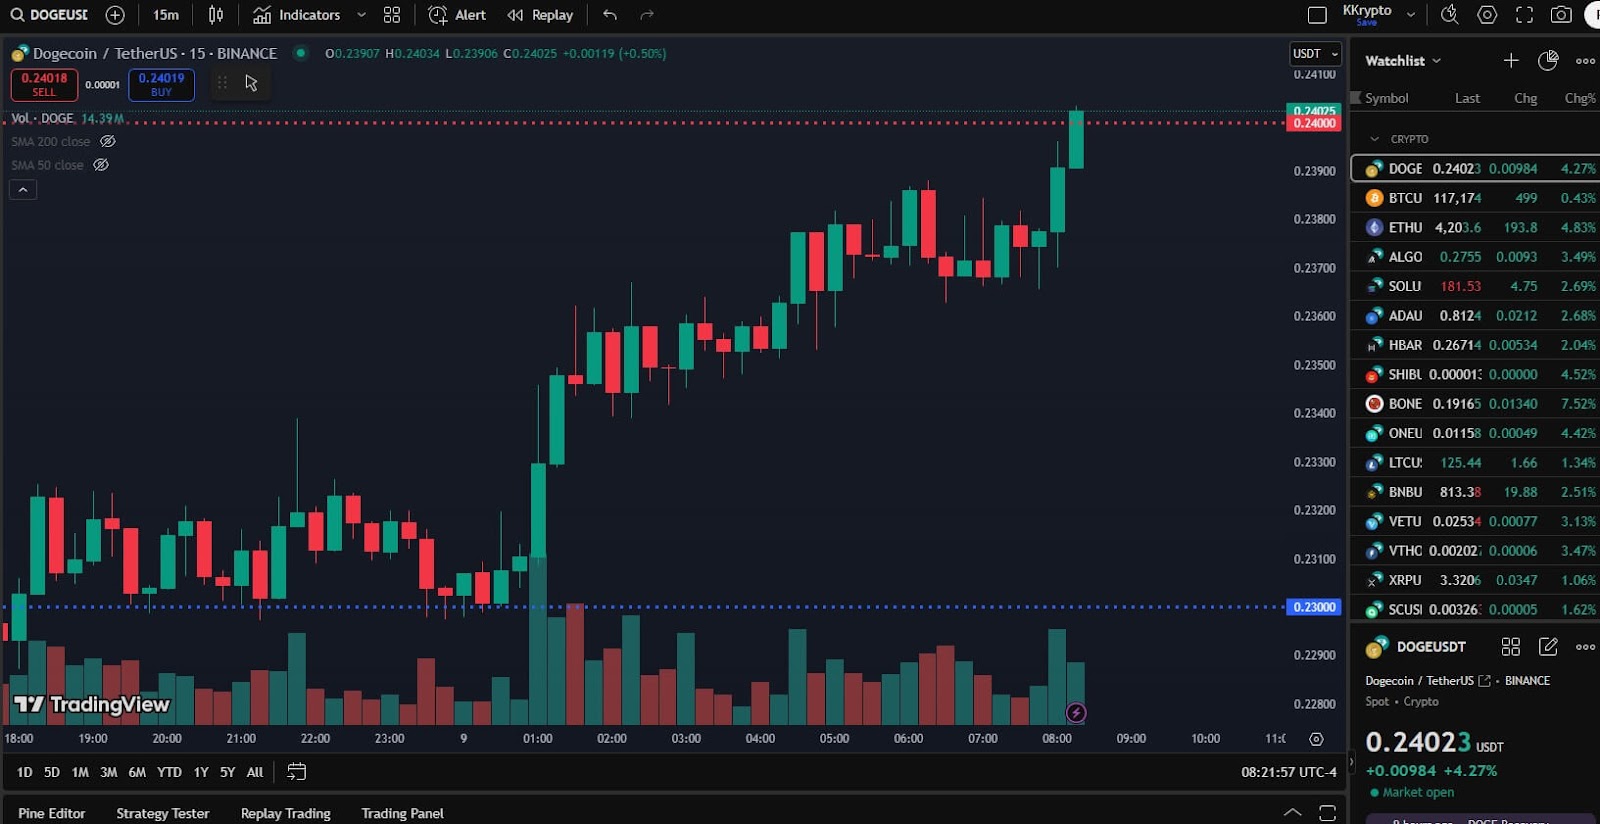The width and height of the screenshot is (1600, 824).
Task: Open the Watchlist name dropdown
Action: click(x=1403, y=61)
